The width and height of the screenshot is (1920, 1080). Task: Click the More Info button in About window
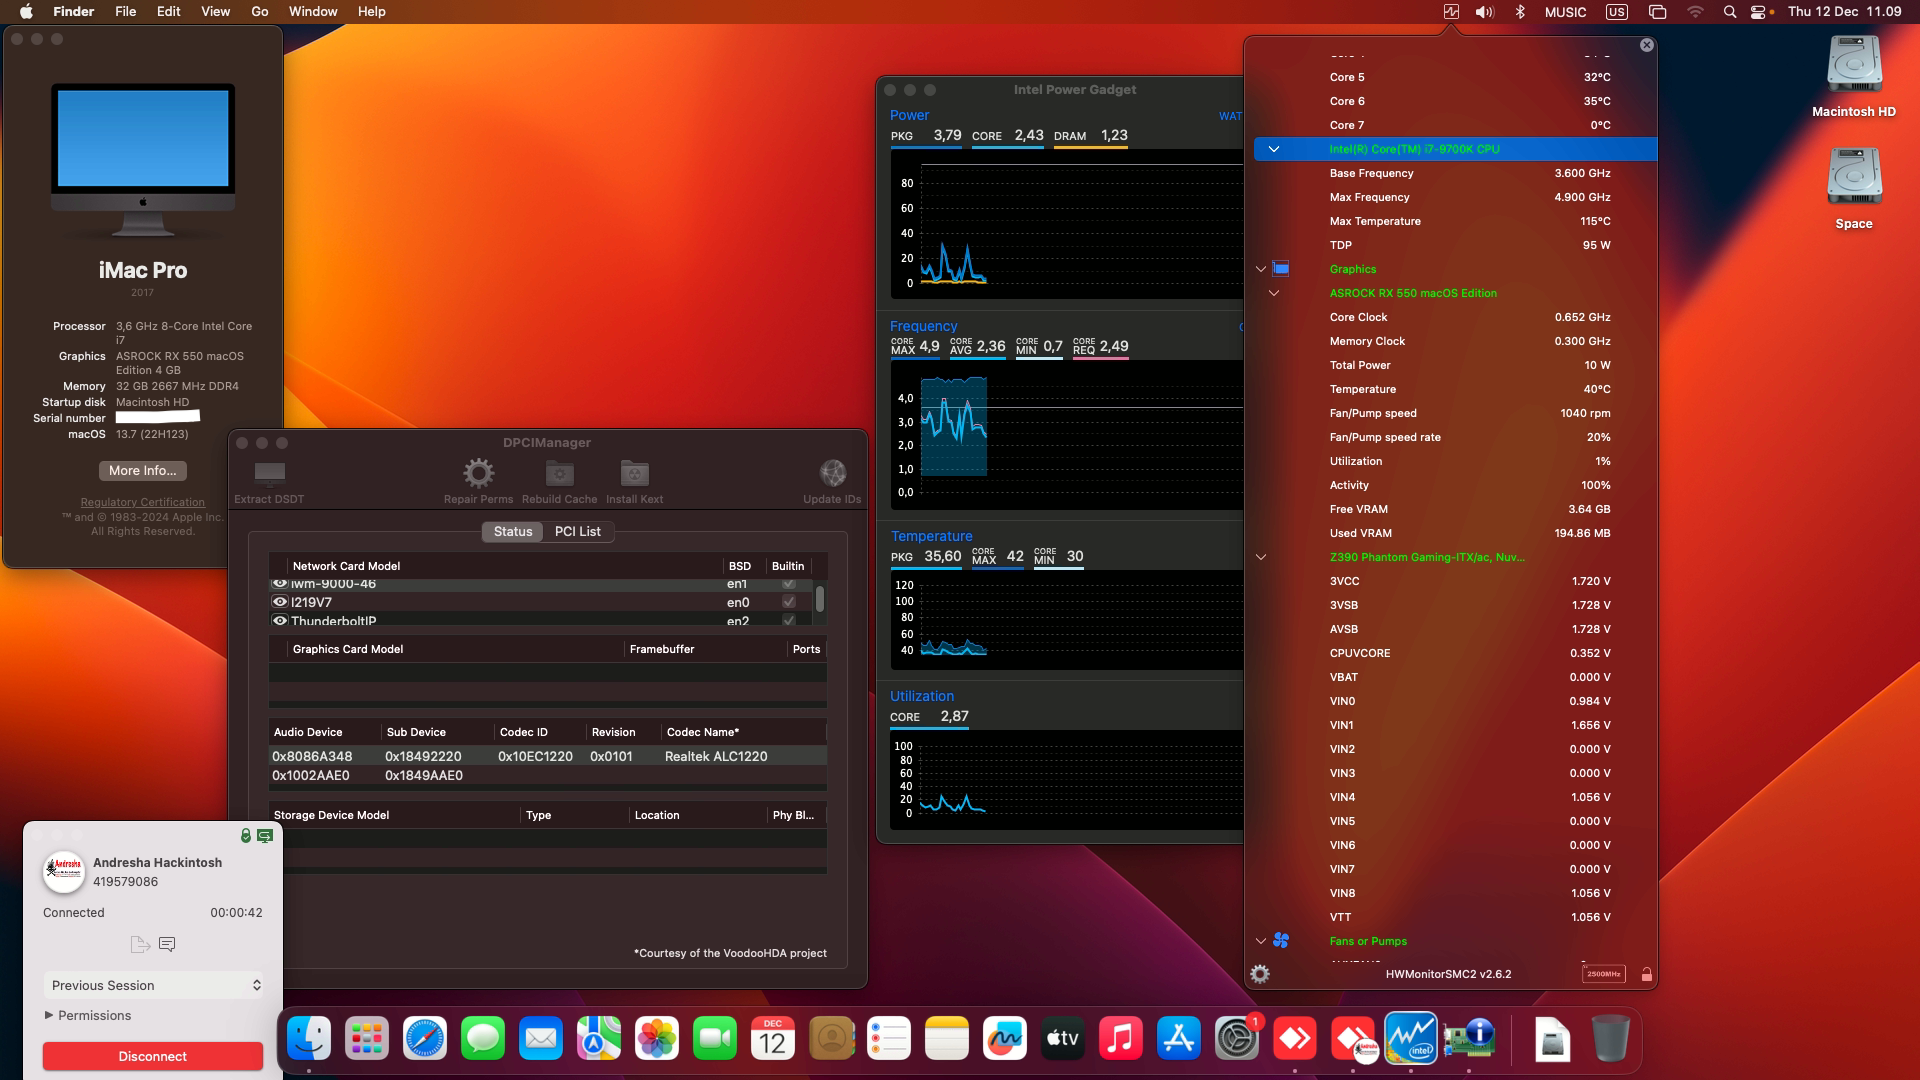142,470
